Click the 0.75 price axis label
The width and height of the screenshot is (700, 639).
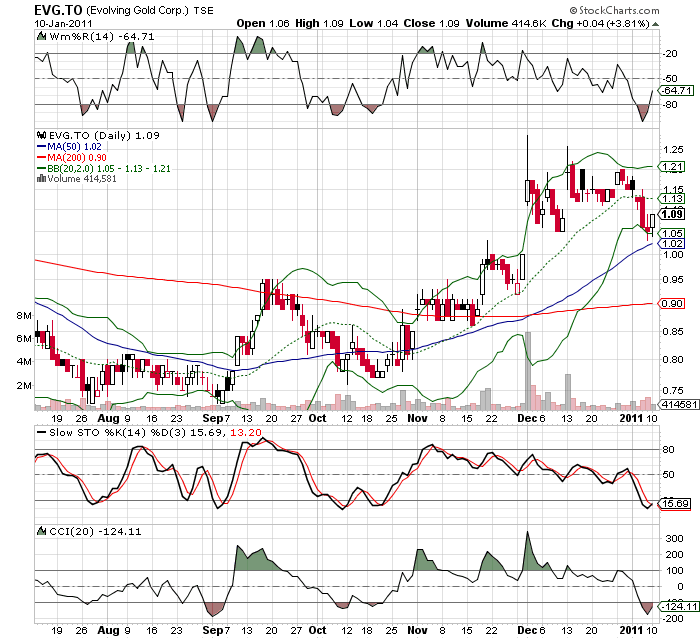(x=673, y=390)
